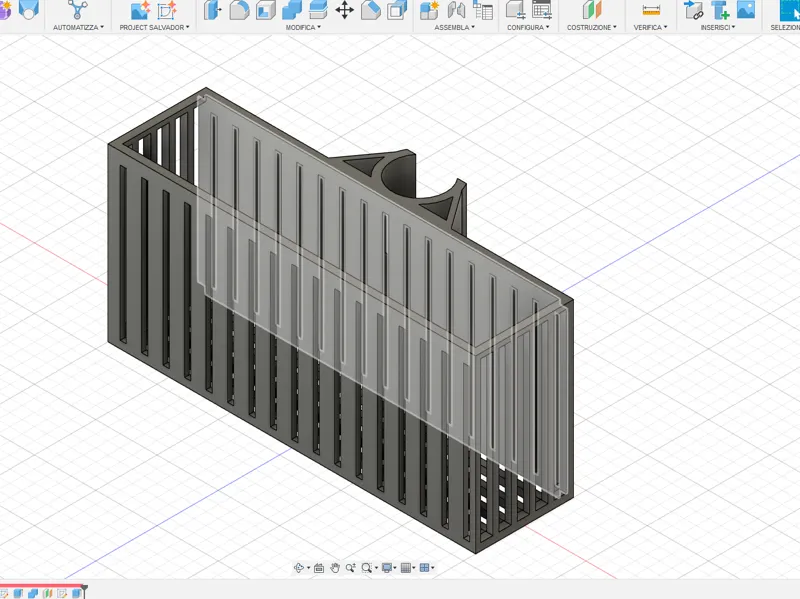Click the Orbit navigation tool

point(299,567)
